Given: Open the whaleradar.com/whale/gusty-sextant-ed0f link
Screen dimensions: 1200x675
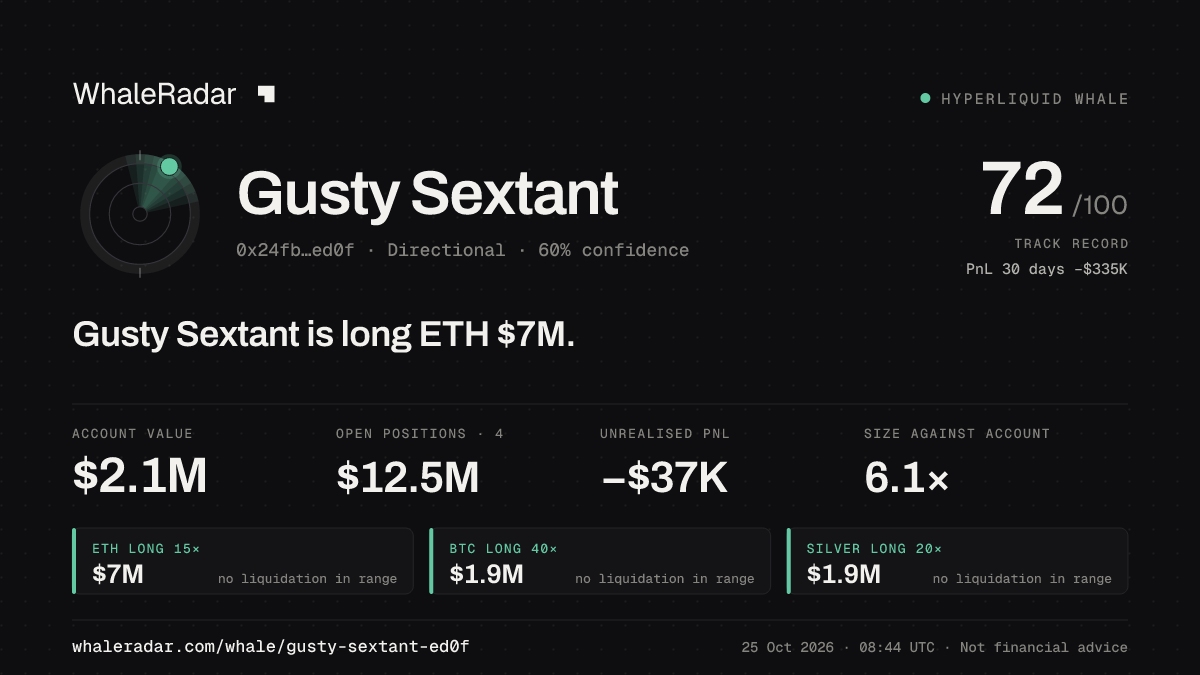Looking at the screenshot, I should (271, 647).
